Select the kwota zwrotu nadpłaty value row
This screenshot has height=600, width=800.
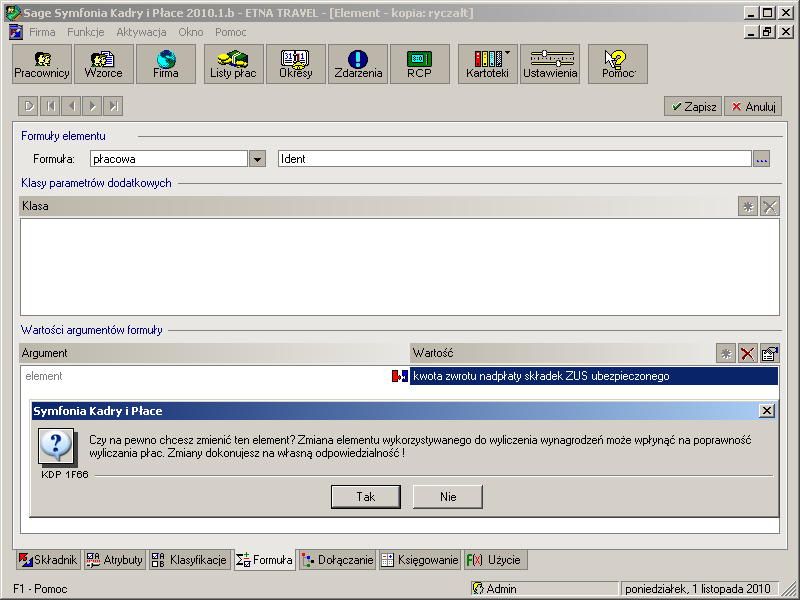pyautogui.click(x=594, y=376)
